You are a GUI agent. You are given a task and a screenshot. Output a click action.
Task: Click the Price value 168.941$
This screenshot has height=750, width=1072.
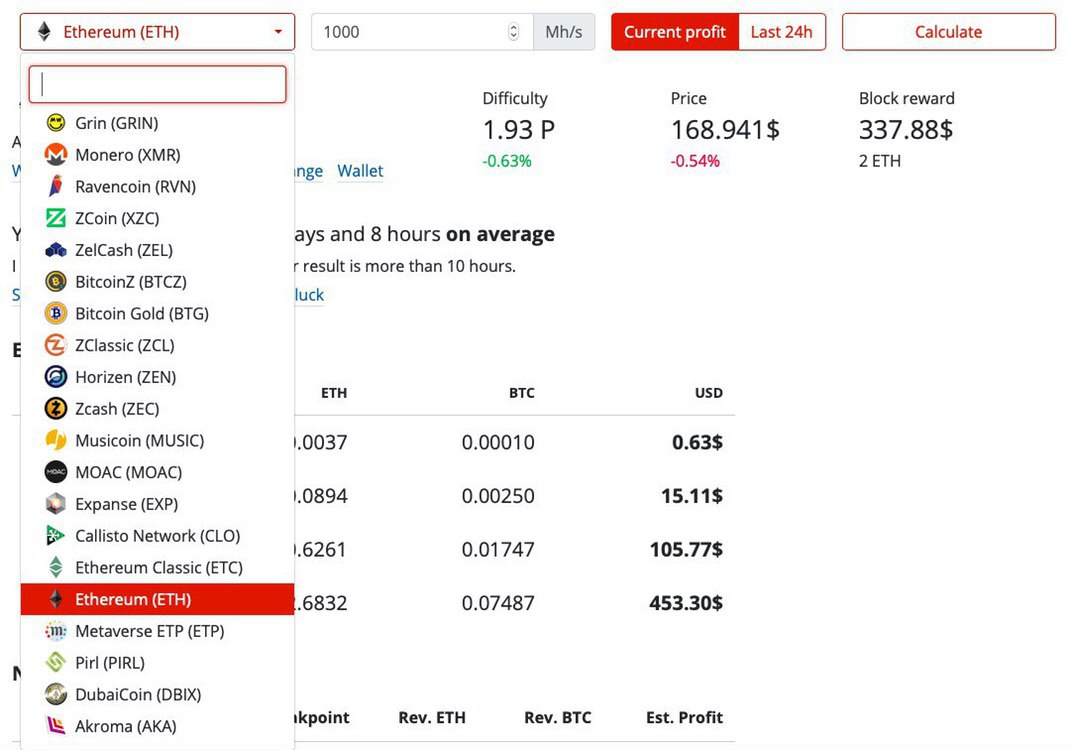pyautogui.click(x=725, y=129)
